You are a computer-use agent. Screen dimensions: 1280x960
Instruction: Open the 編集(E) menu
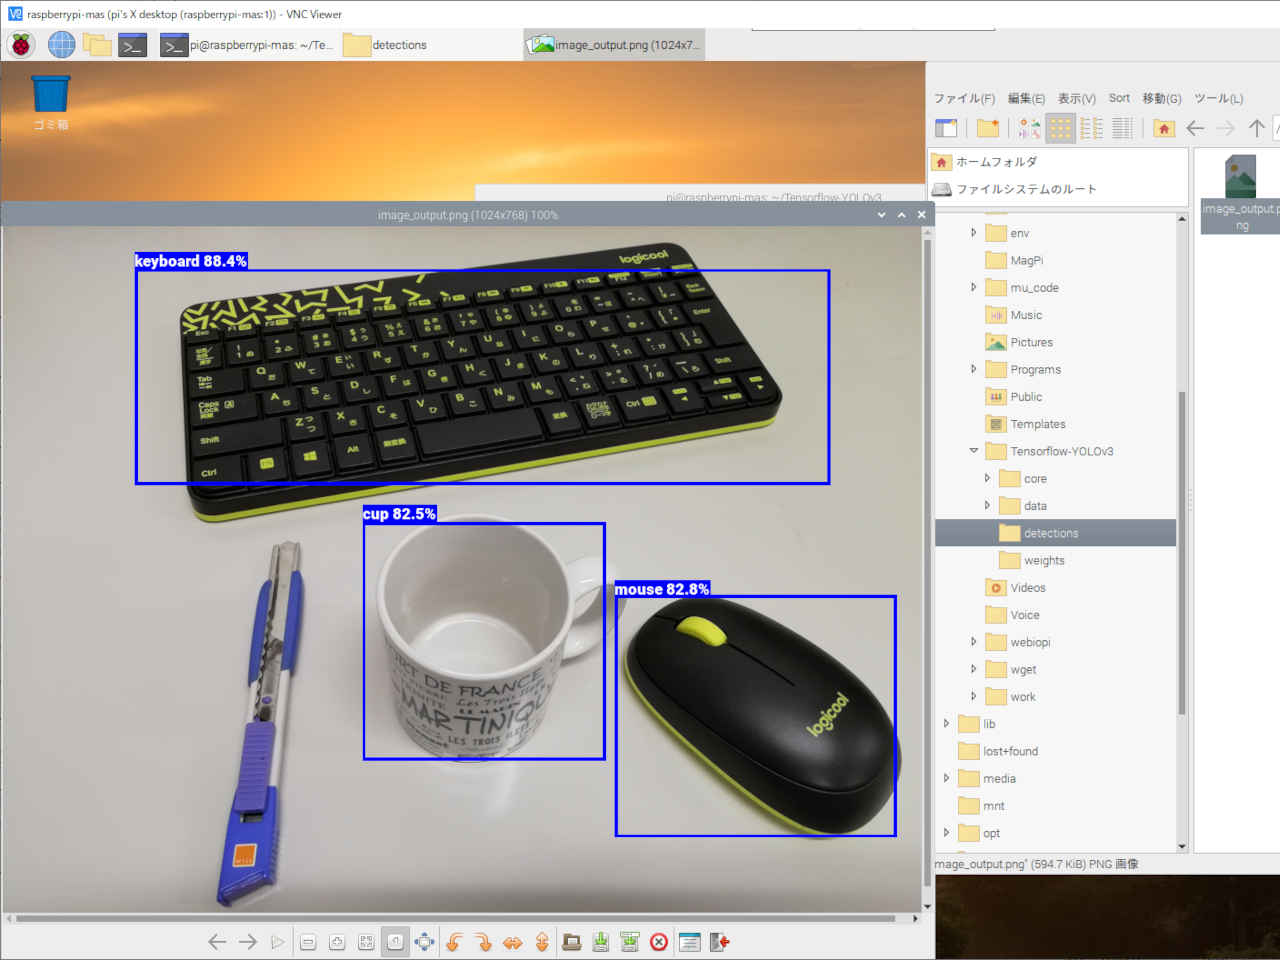coord(1026,98)
